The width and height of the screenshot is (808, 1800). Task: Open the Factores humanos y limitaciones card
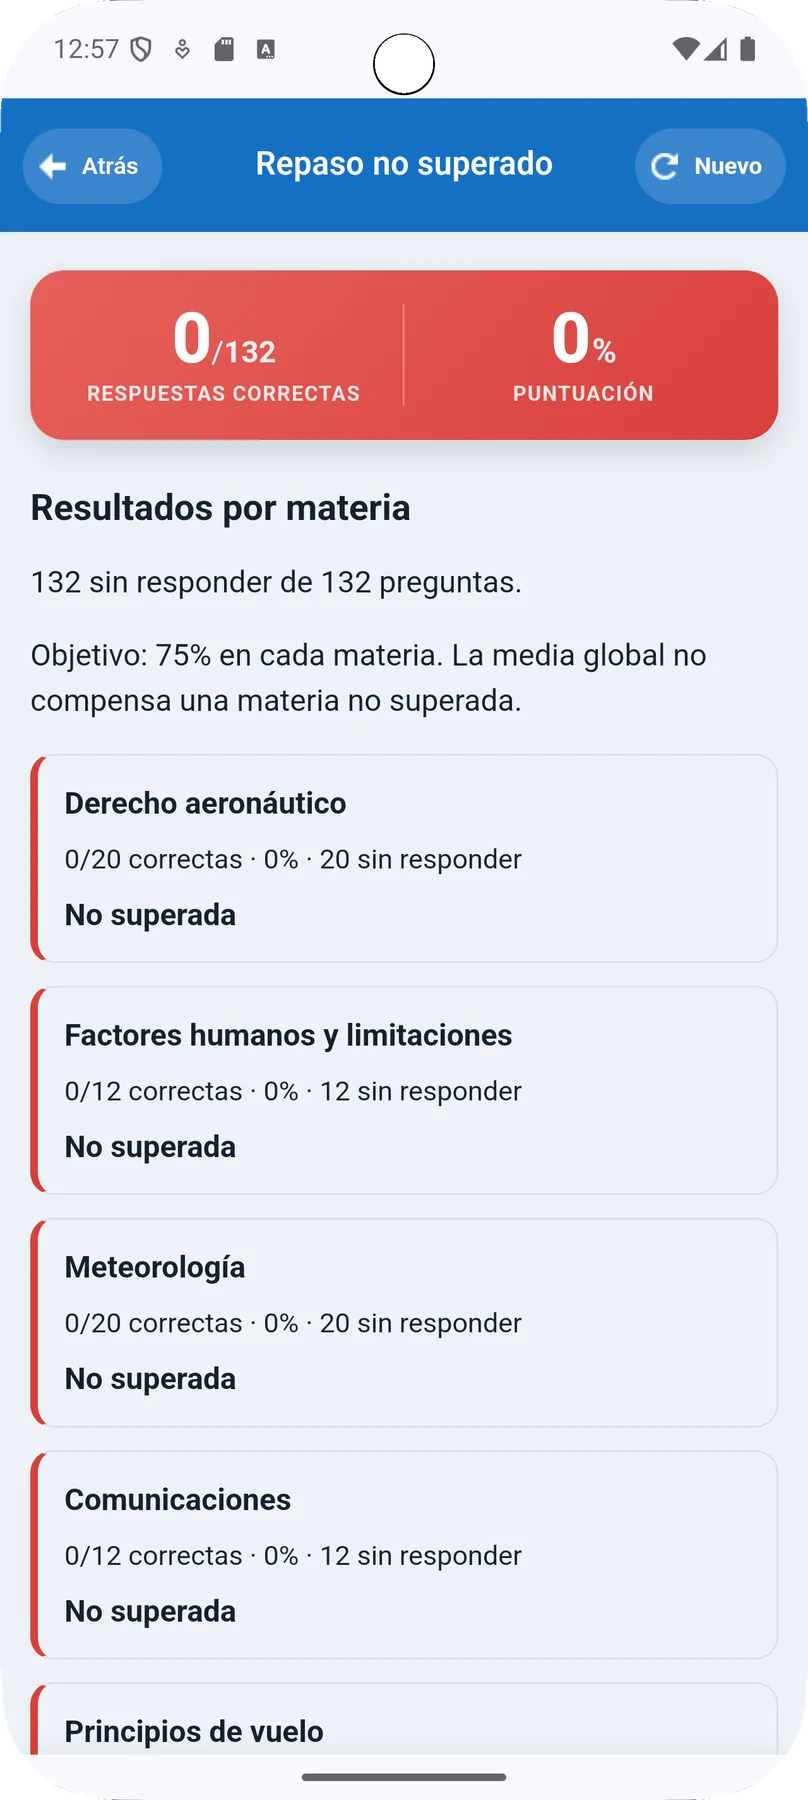pyautogui.click(x=404, y=1091)
